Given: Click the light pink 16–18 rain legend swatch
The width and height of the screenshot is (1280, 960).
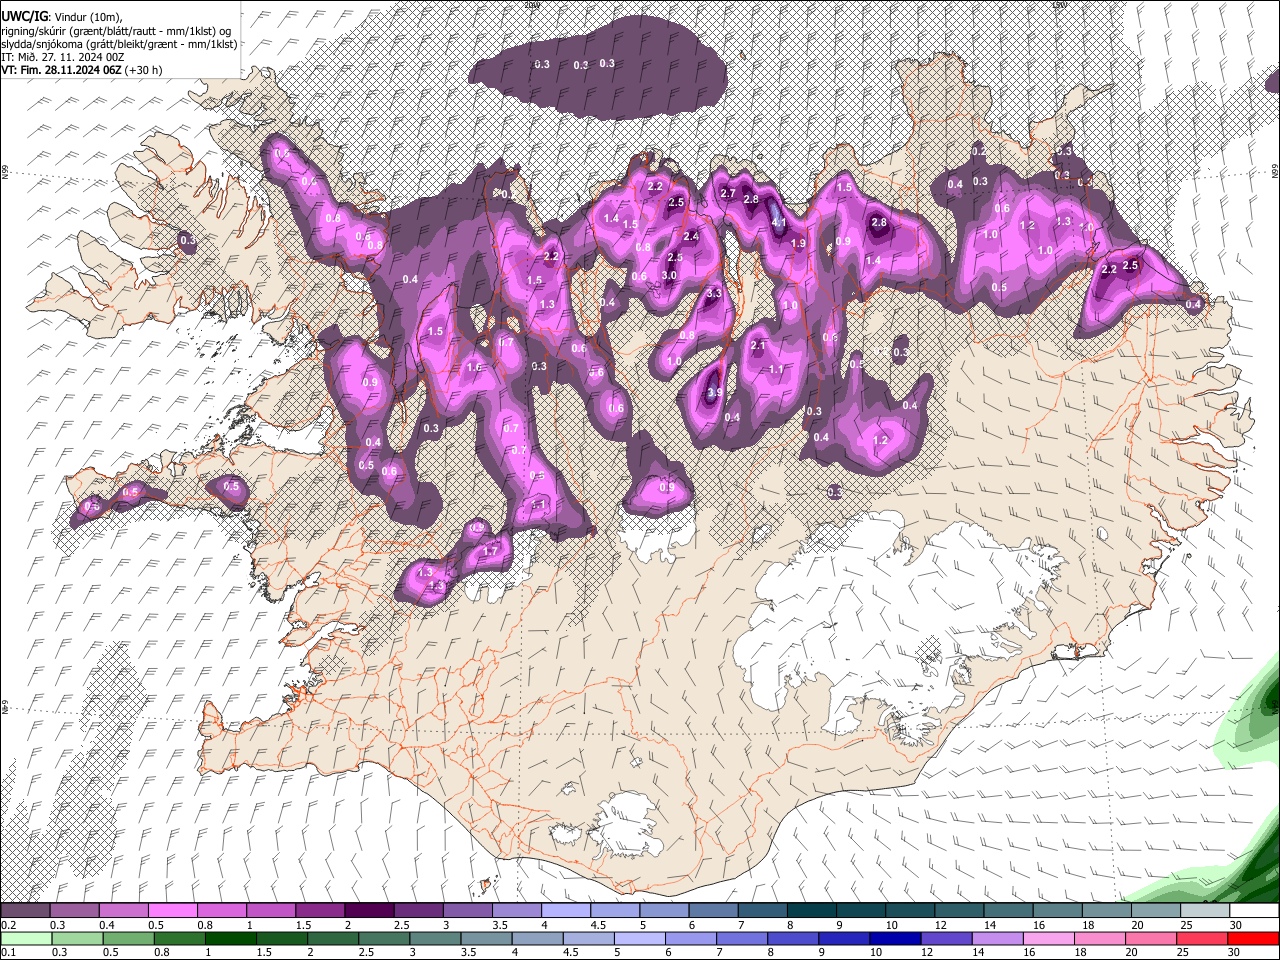Looking at the screenshot, I should (1048, 939).
